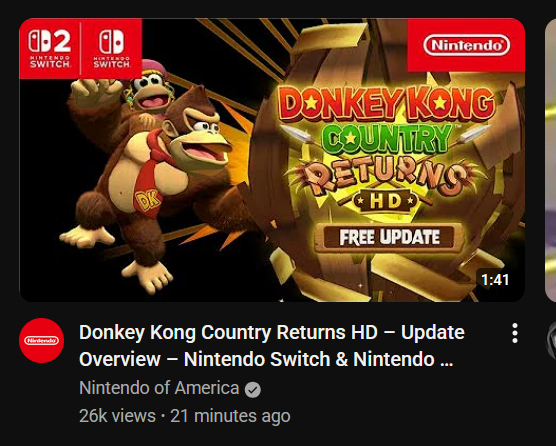
Task: Click Donkey Kong's face in the thumbnail
Action: pyautogui.click(x=197, y=136)
